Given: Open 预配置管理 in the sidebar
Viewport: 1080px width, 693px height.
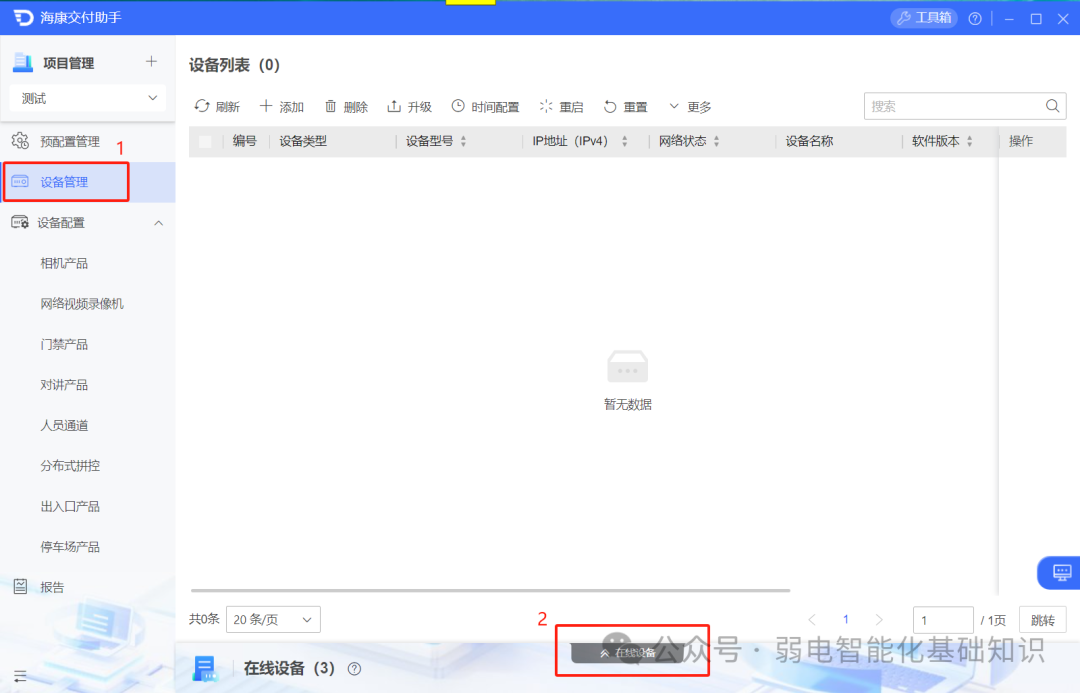Looking at the screenshot, I should 69,142.
